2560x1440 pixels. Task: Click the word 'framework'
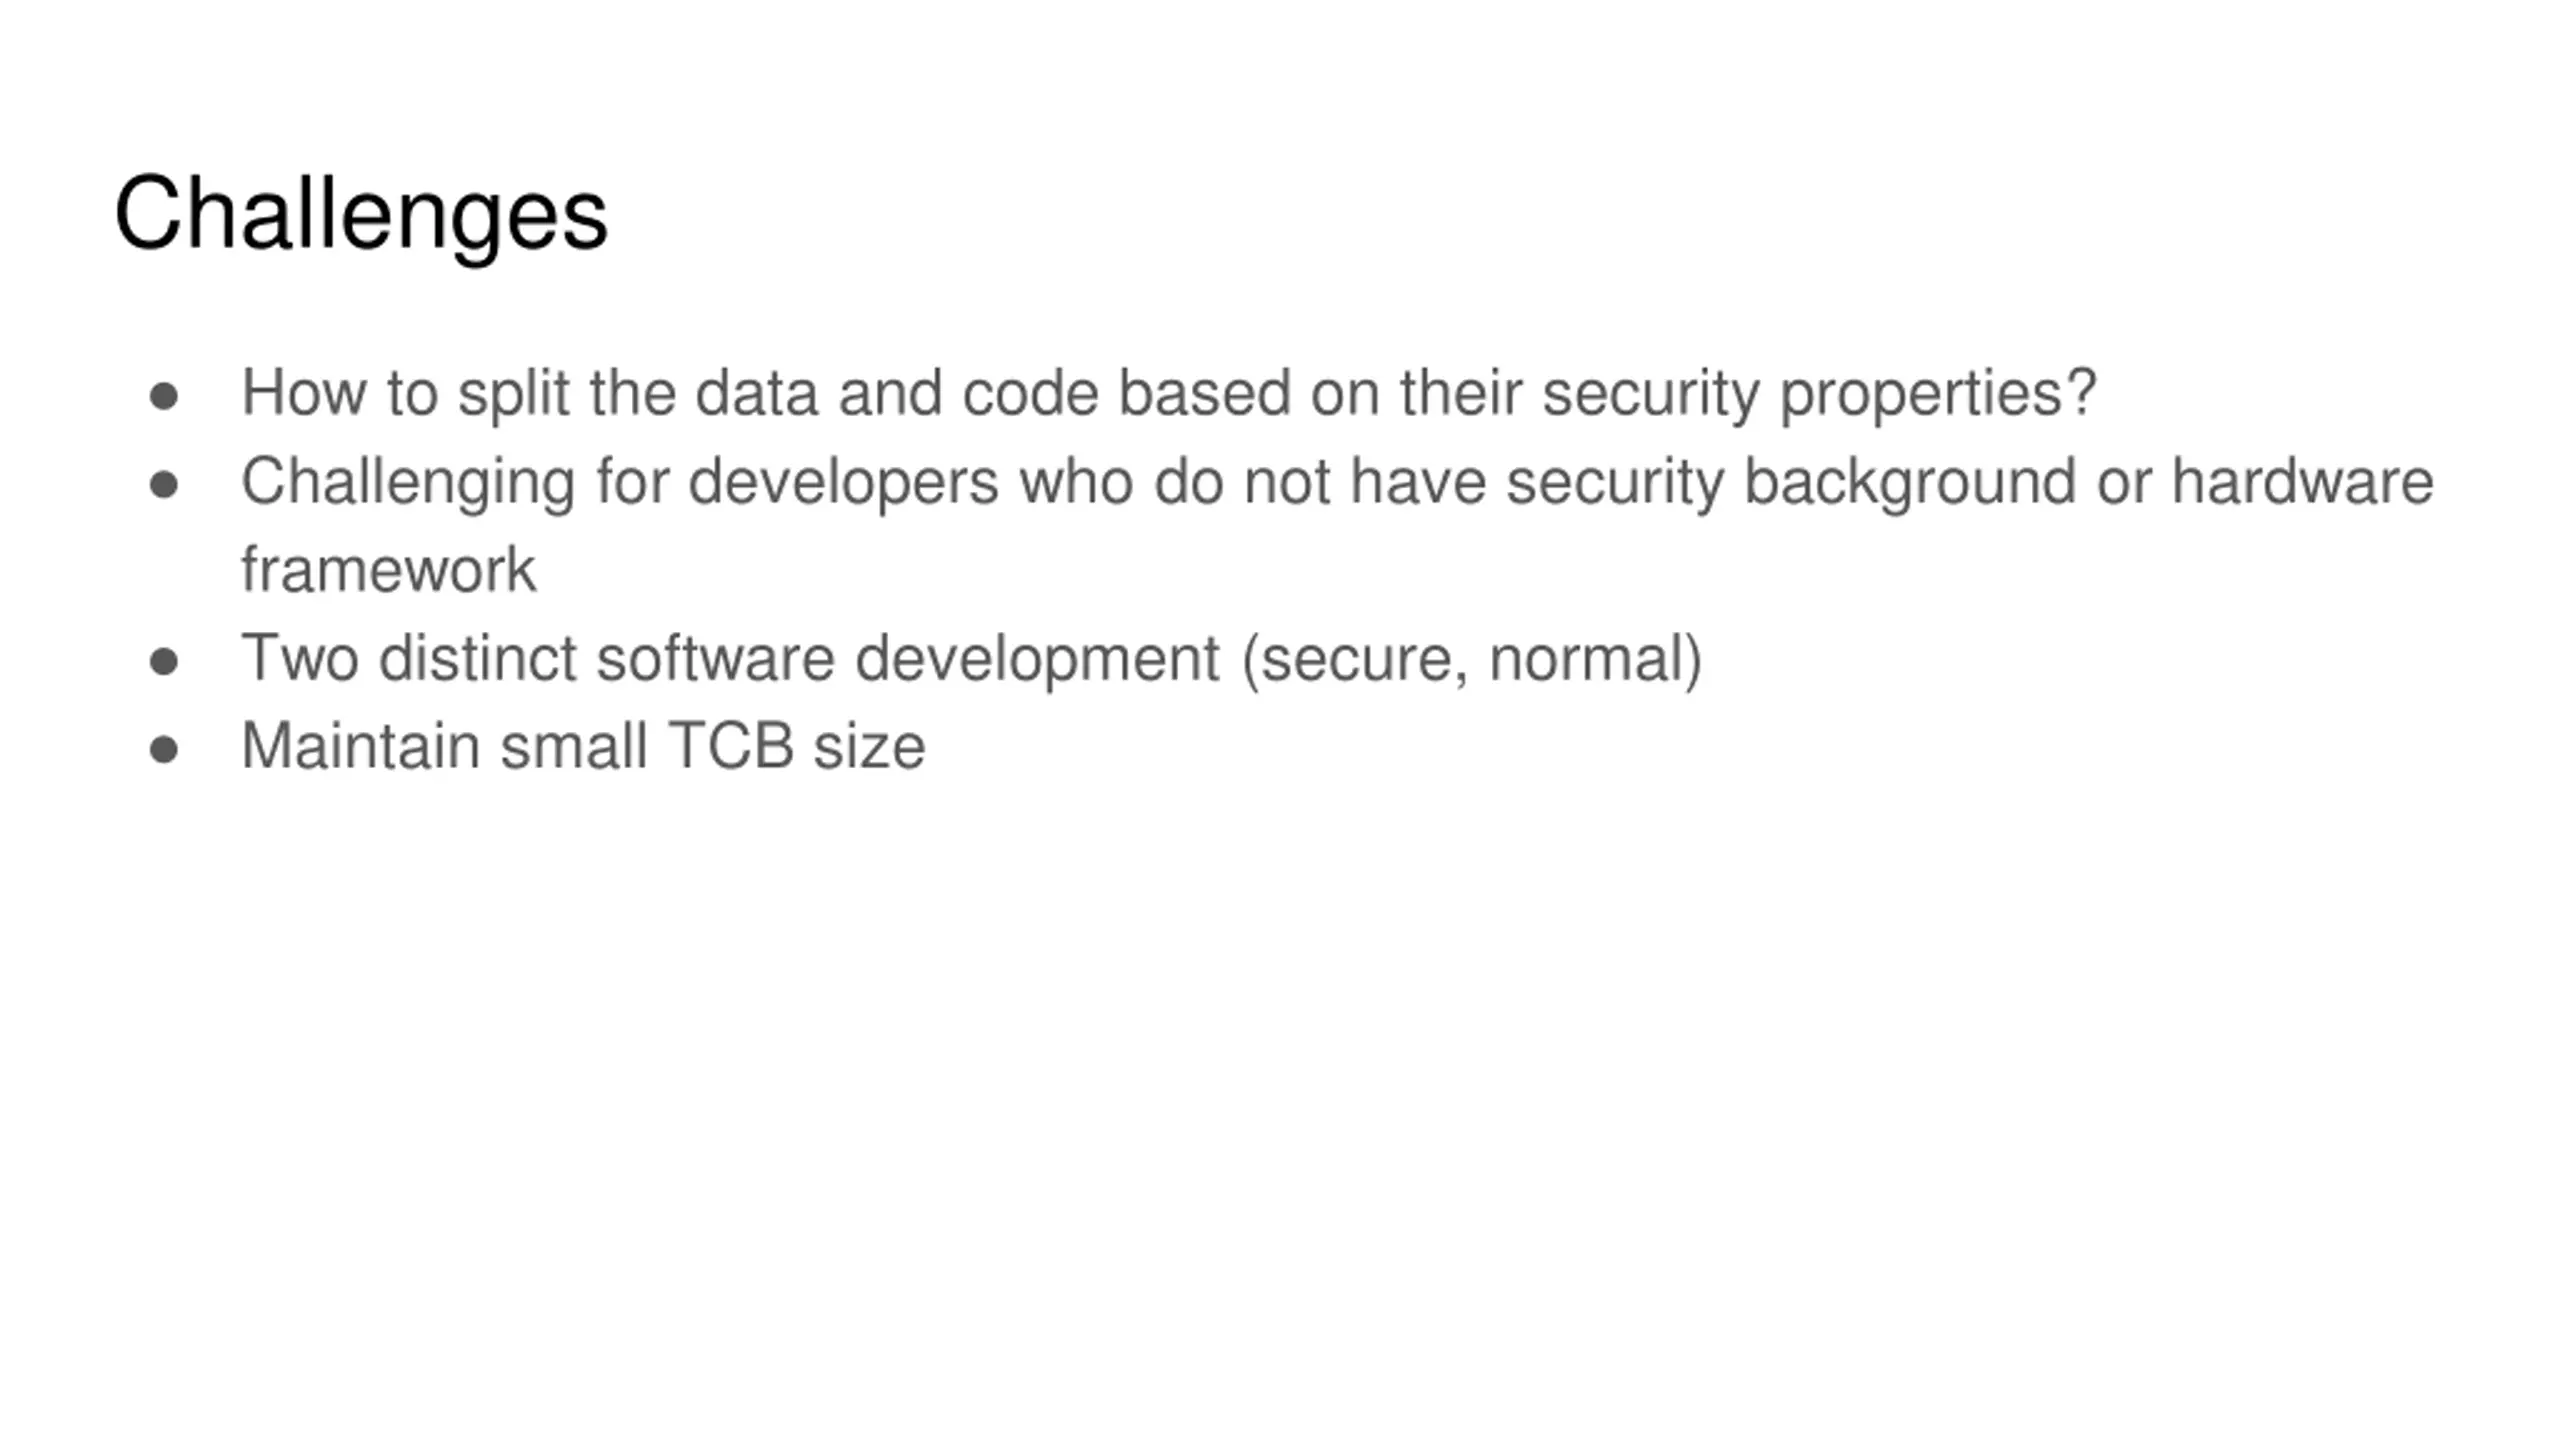coord(389,570)
